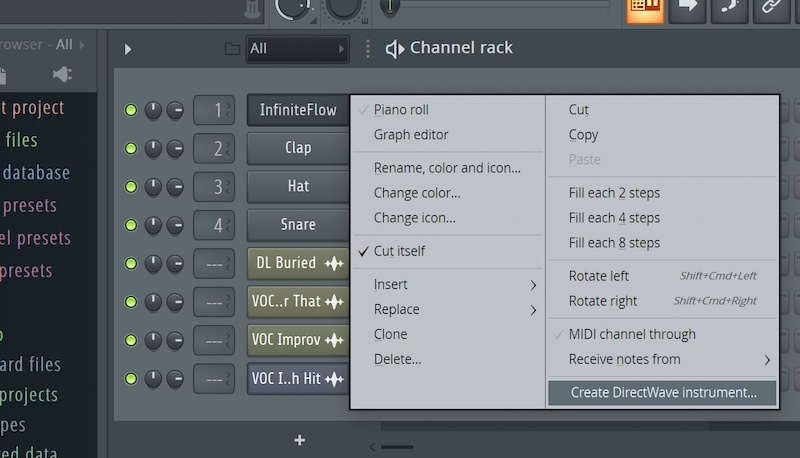Open the All channel filter dropdown
Screen dimensions: 800x458
(297, 49)
